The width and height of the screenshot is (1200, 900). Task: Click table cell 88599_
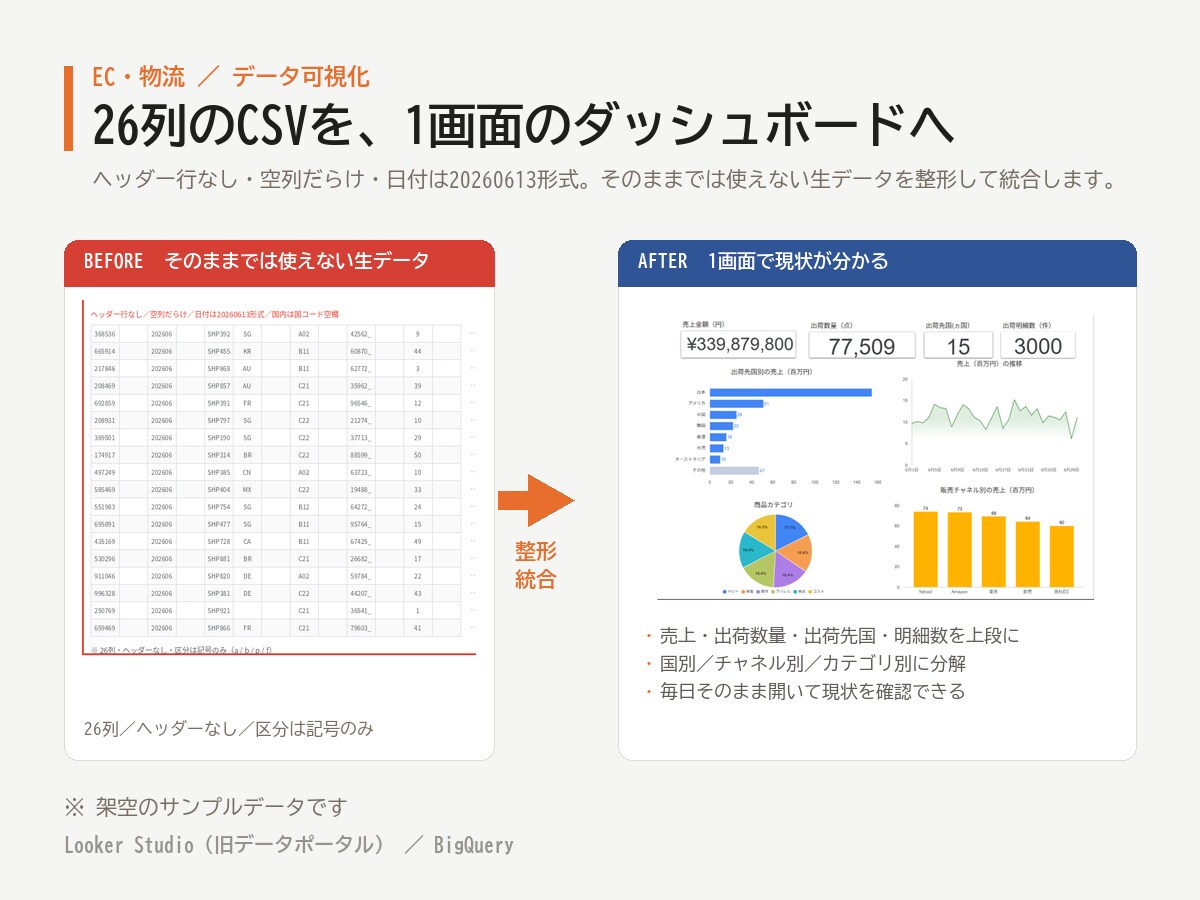tap(360, 455)
